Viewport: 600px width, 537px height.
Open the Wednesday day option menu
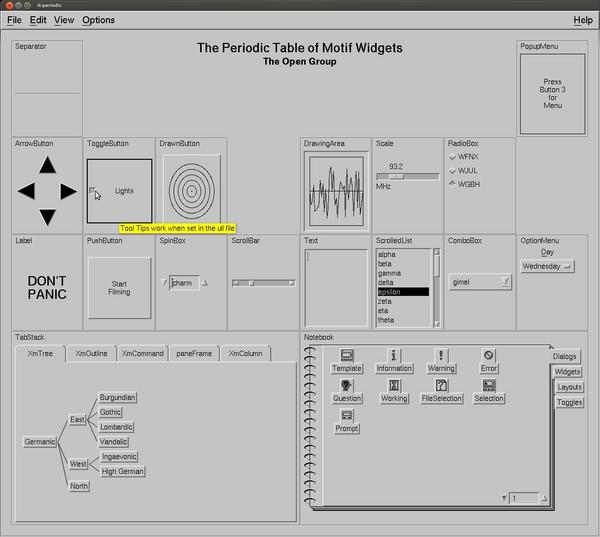pyautogui.click(x=547, y=266)
